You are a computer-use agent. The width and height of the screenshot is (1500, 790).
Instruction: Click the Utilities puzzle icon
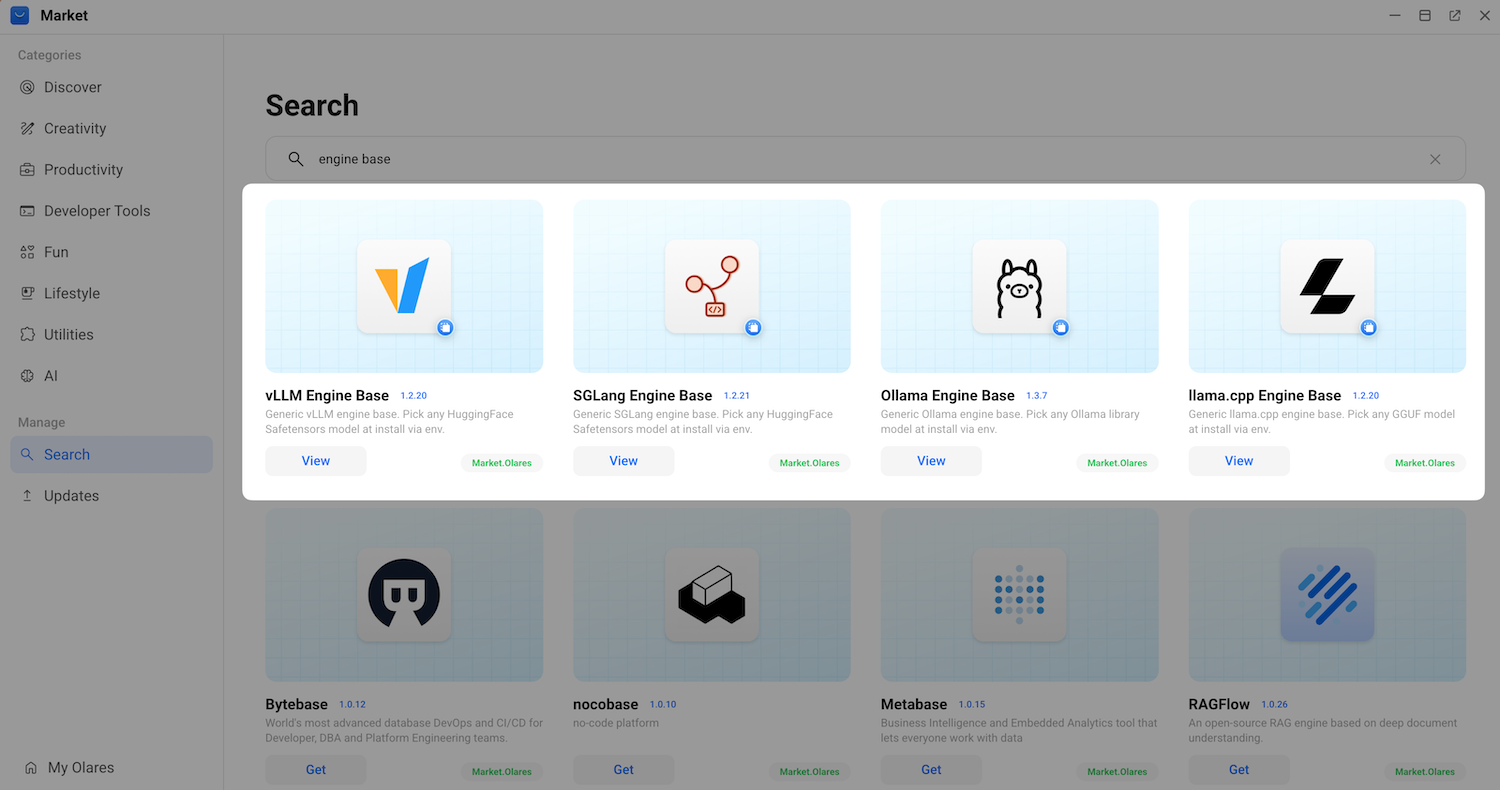pos(27,335)
